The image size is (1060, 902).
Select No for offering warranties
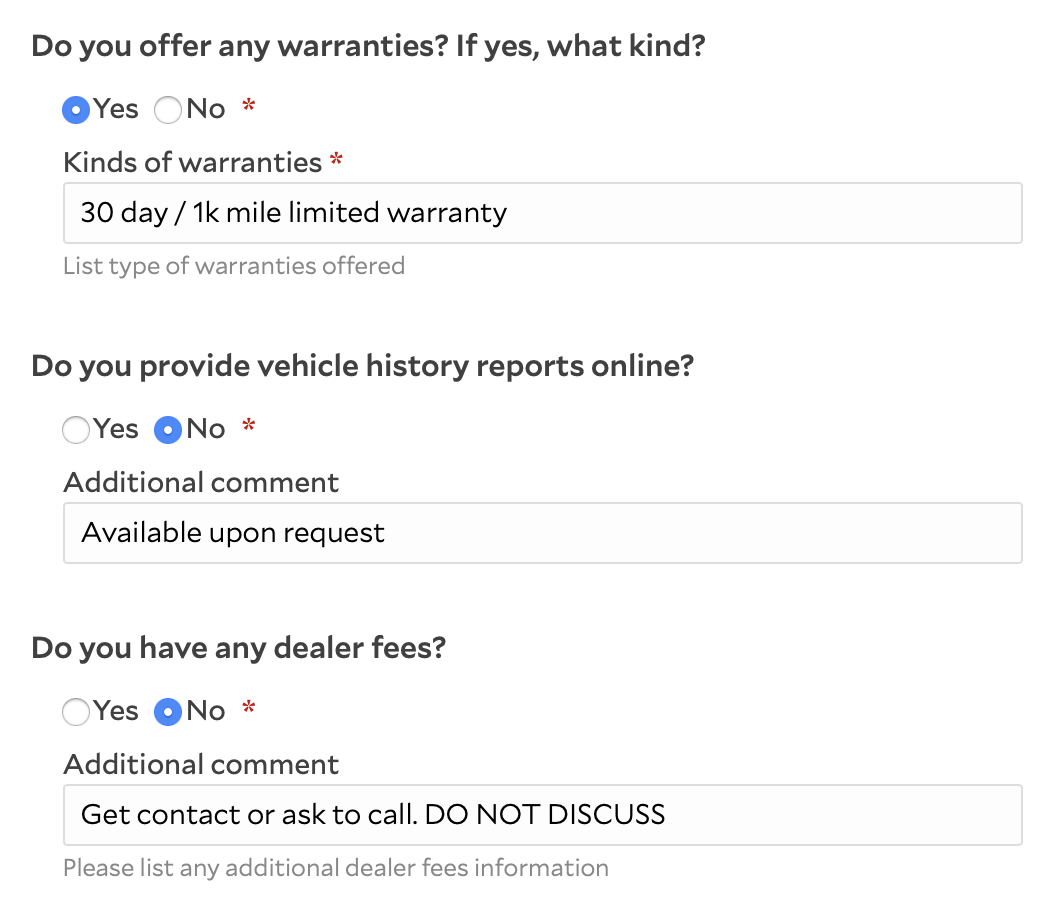168,109
